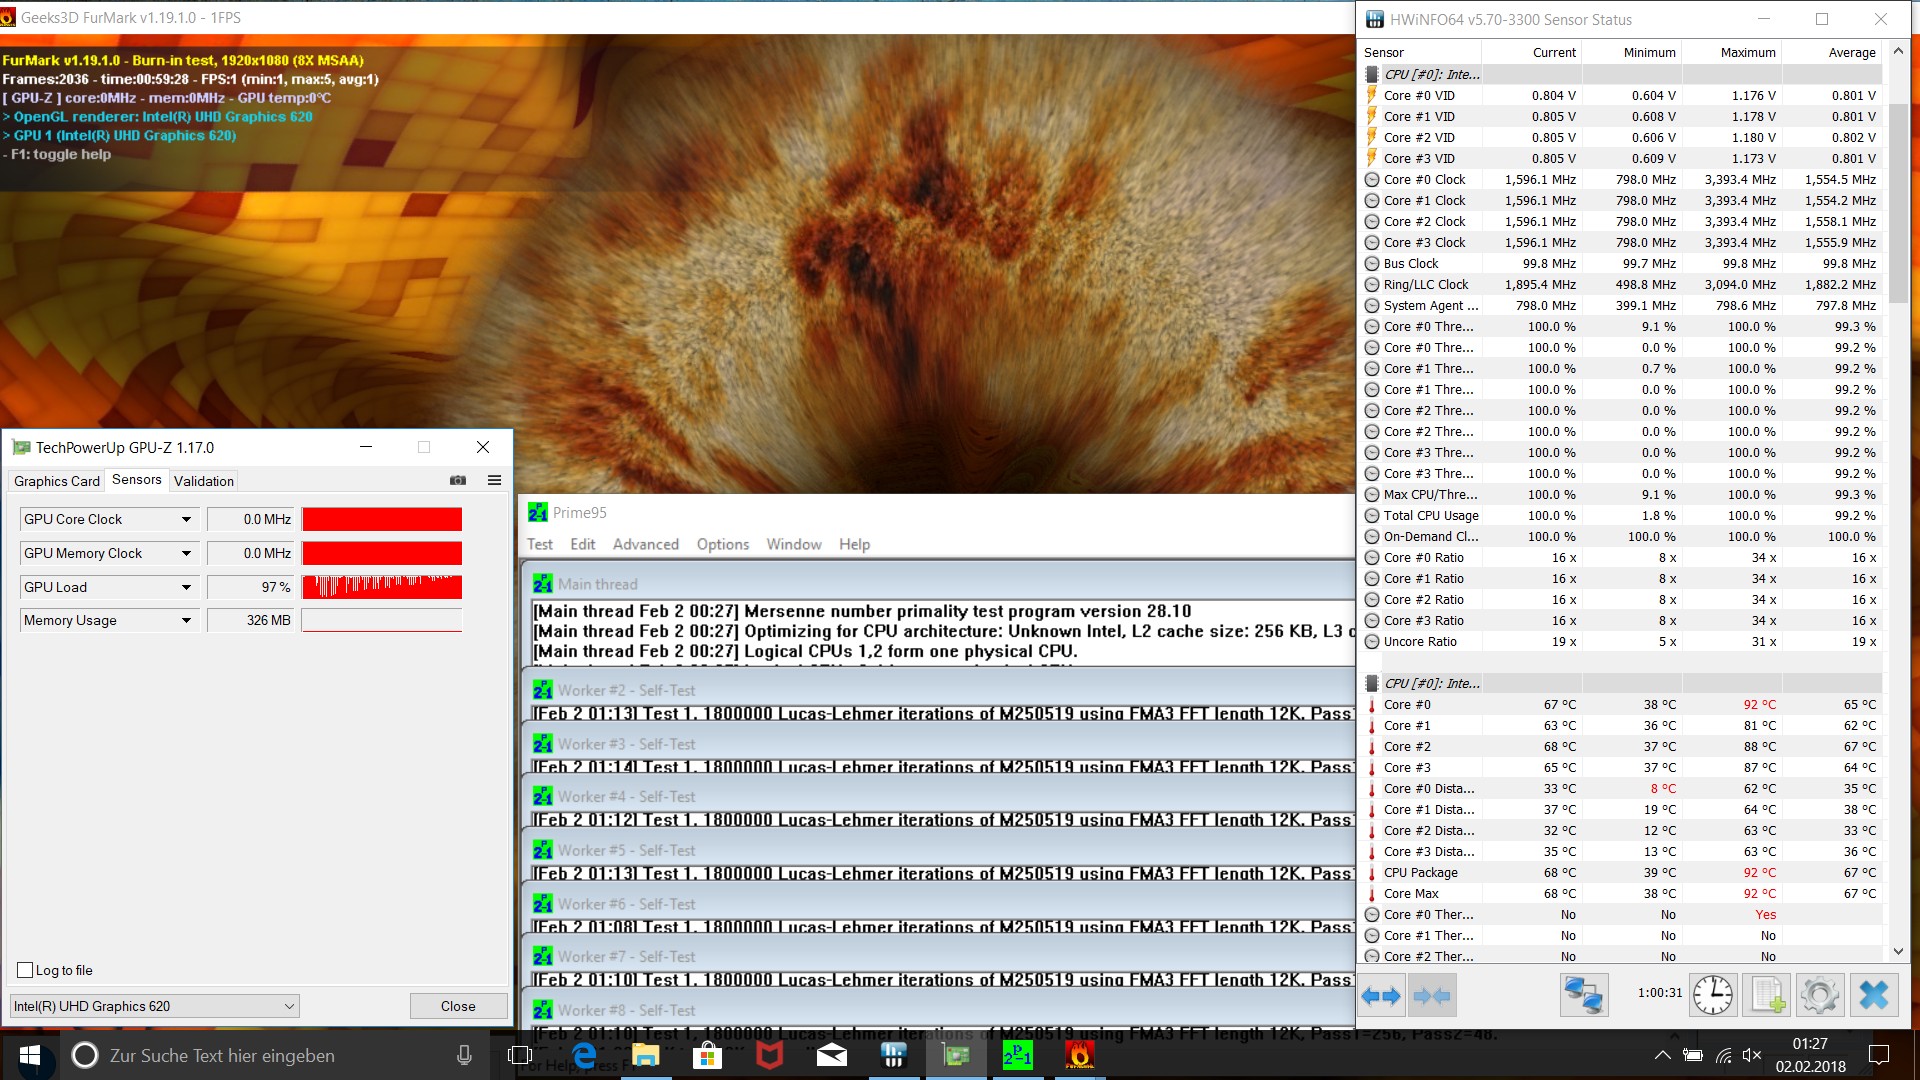
Task: Open GPU Core Clock sensor dropdown
Action: 186,519
